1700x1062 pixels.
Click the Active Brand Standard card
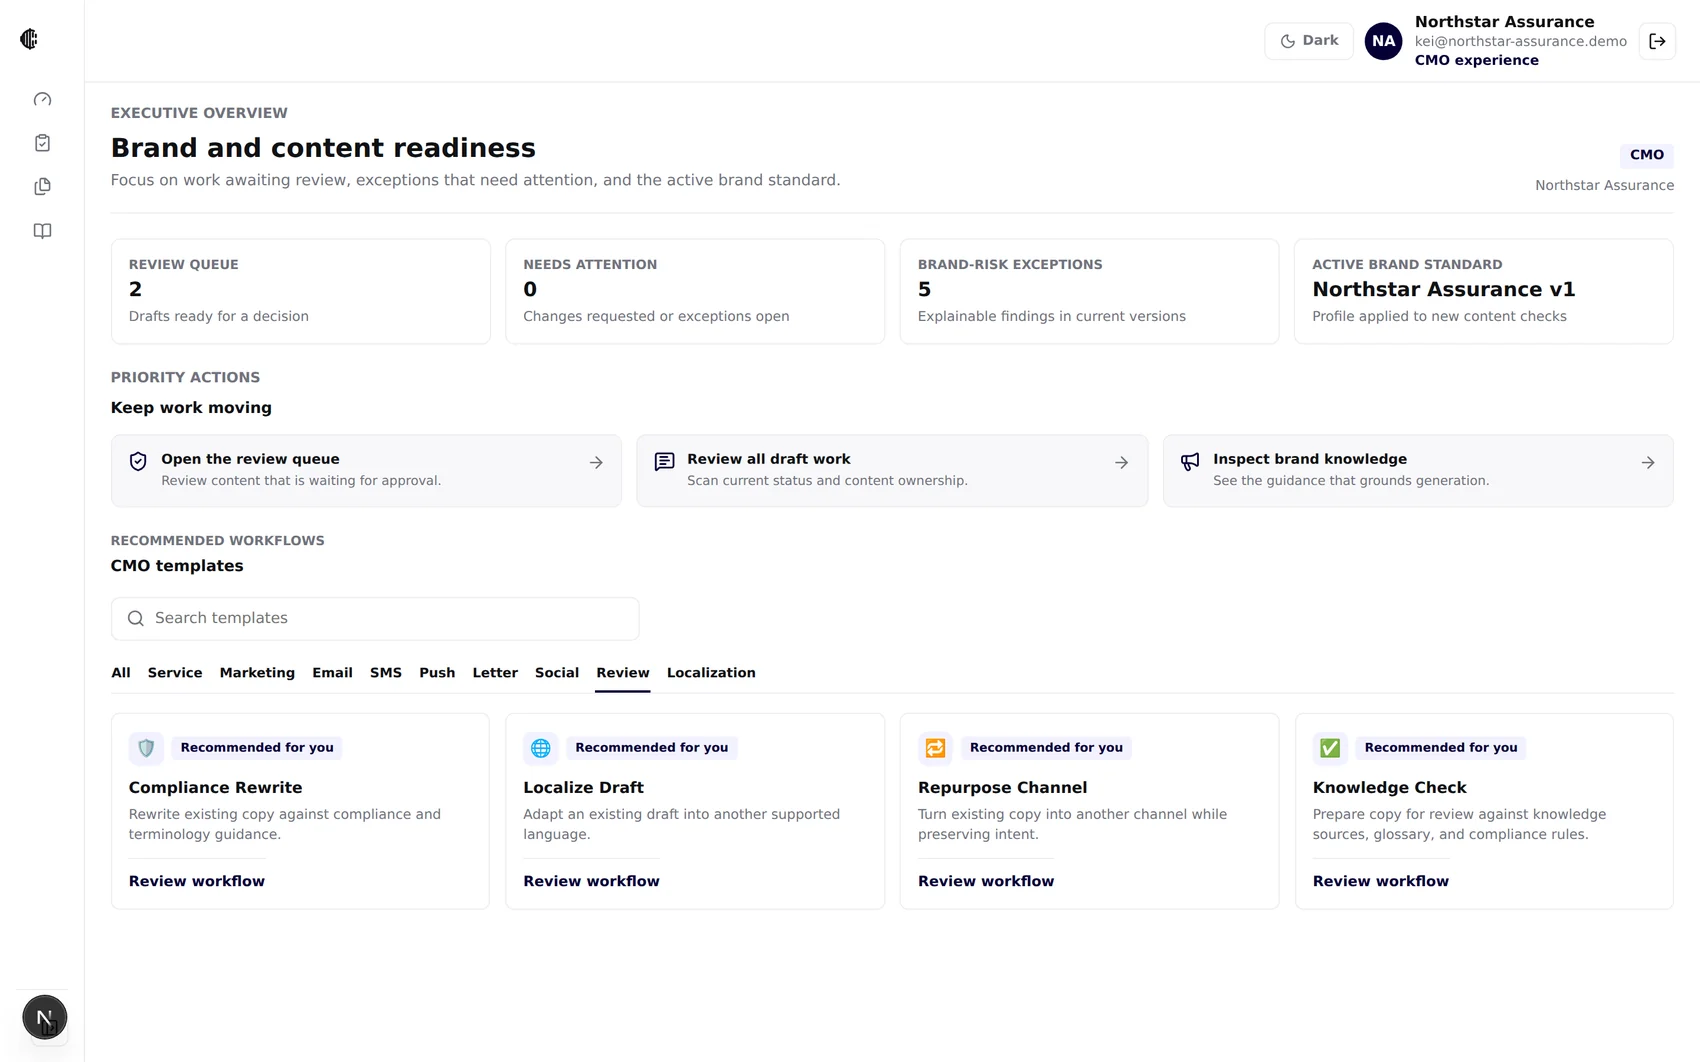(x=1484, y=291)
